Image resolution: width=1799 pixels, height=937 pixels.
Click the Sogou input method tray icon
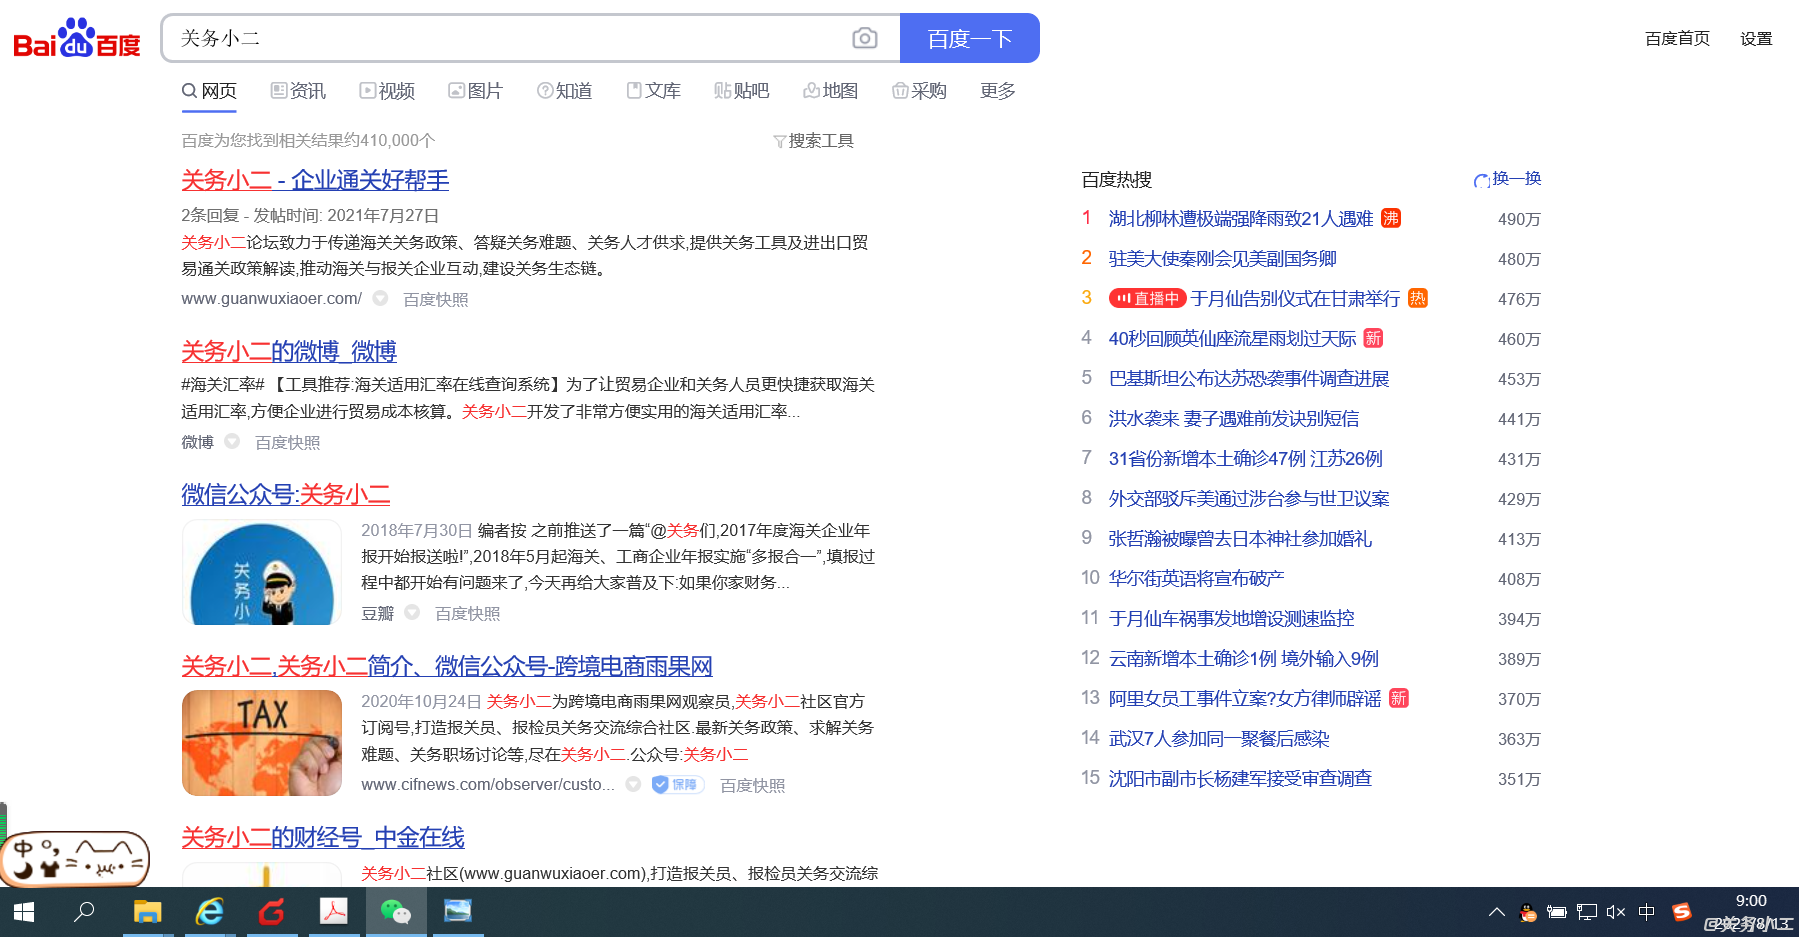pos(1682,912)
